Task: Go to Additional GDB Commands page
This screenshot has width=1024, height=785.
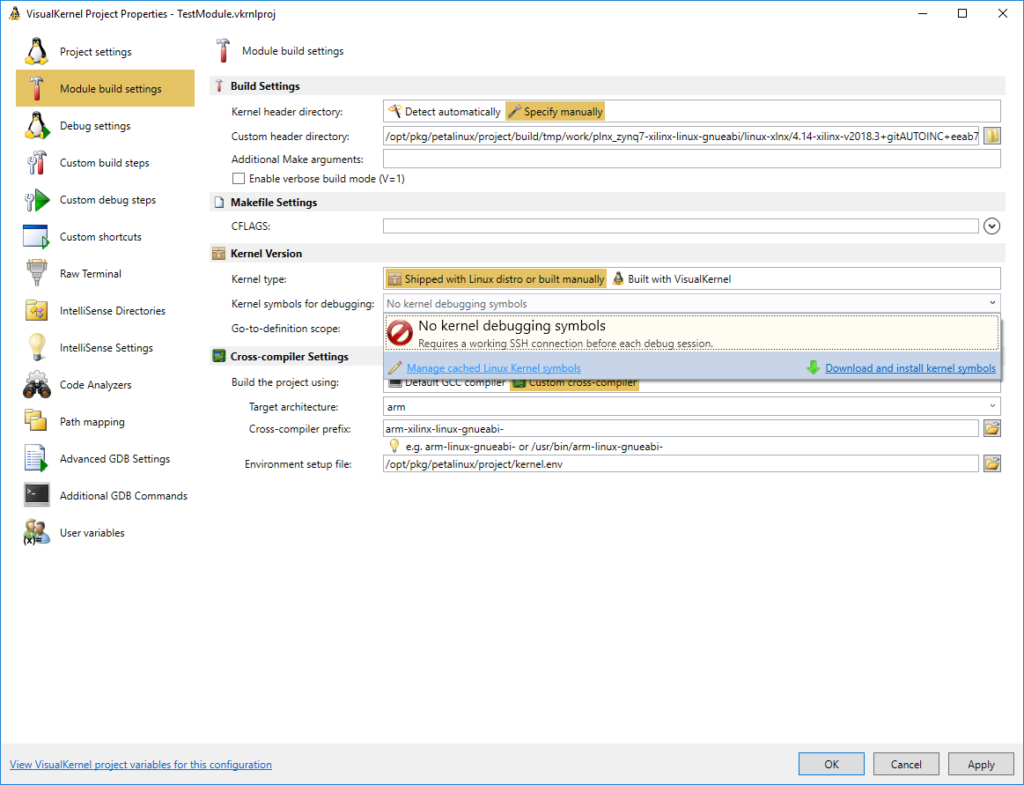Action: pyautogui.click(x=123, y=496)
